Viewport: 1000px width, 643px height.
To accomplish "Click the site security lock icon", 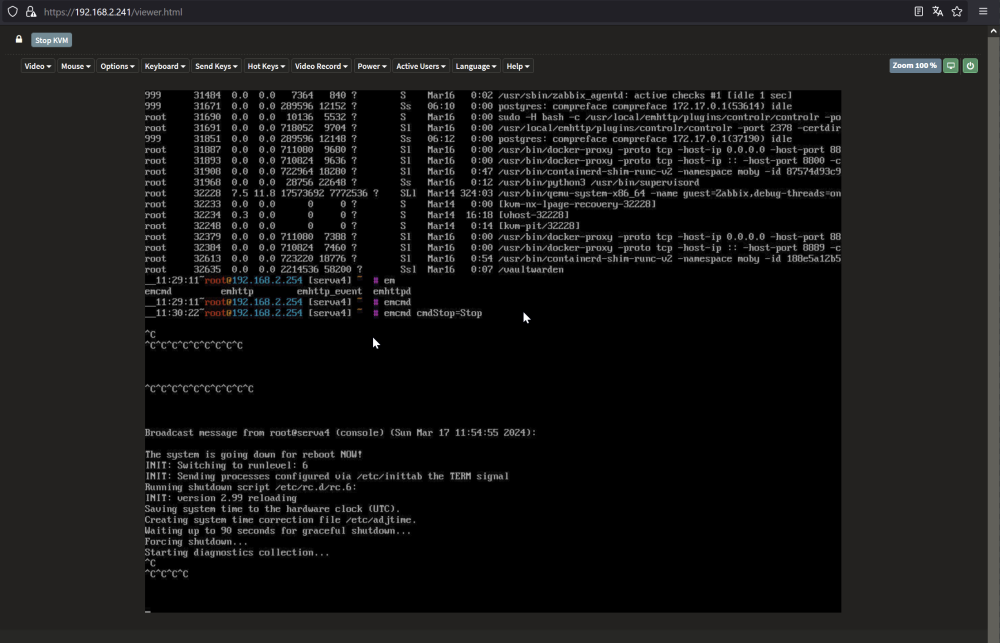I will coord(31,11).
